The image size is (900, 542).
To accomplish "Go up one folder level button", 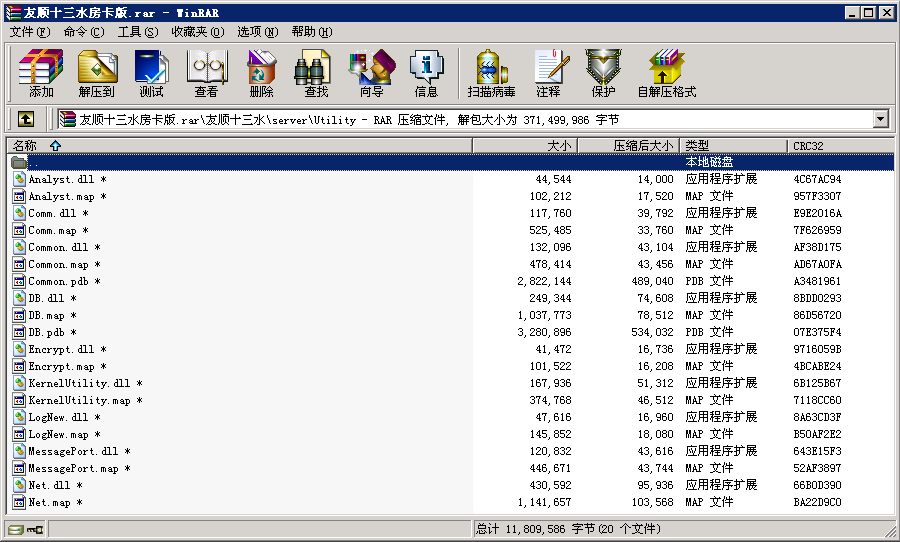I will tap(26, 119).
